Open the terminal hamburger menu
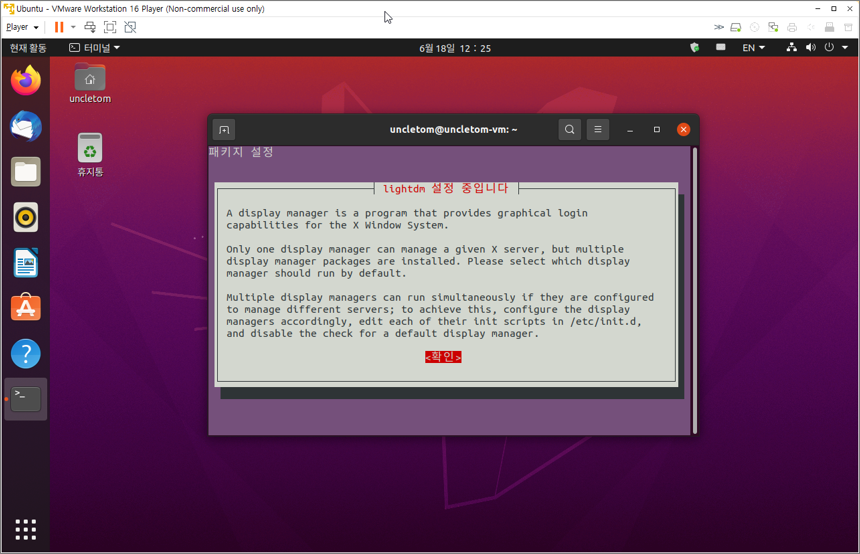 (x=598, y=129)
